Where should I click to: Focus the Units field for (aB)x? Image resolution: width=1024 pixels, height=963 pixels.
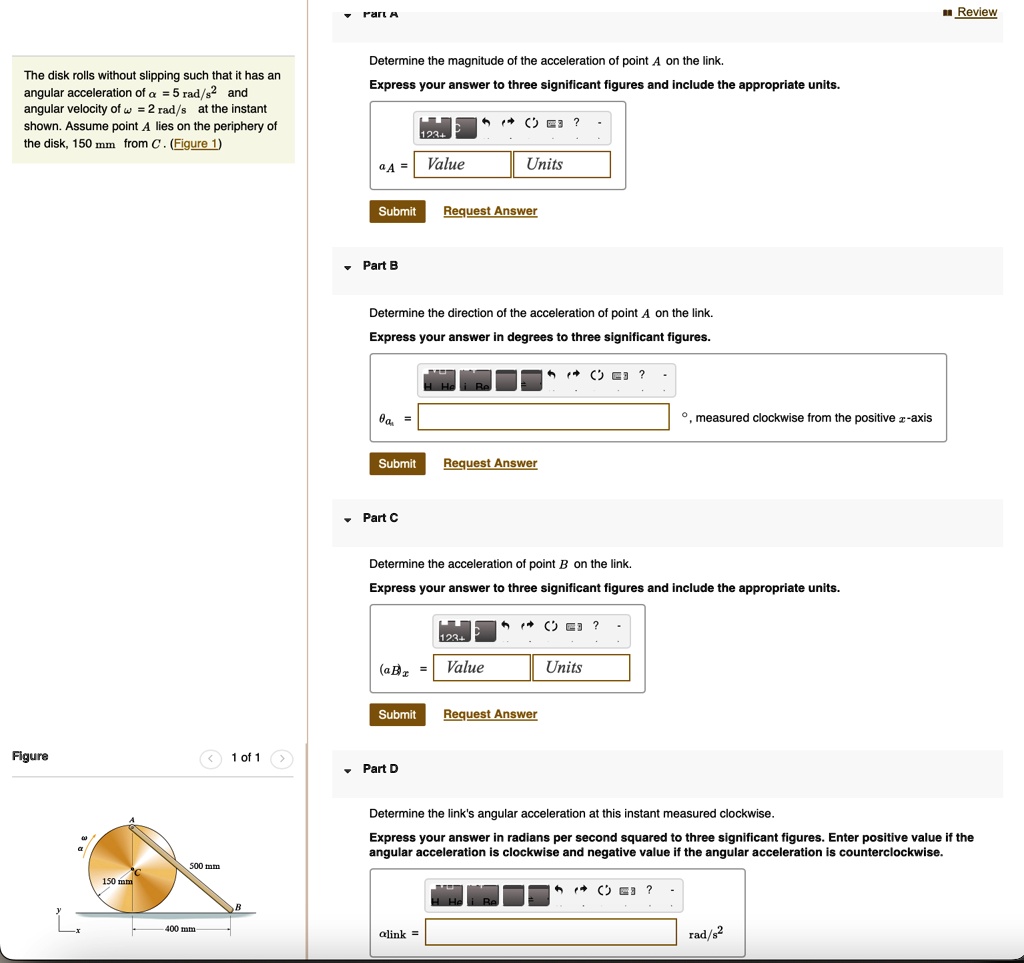(x=581, y=668)
